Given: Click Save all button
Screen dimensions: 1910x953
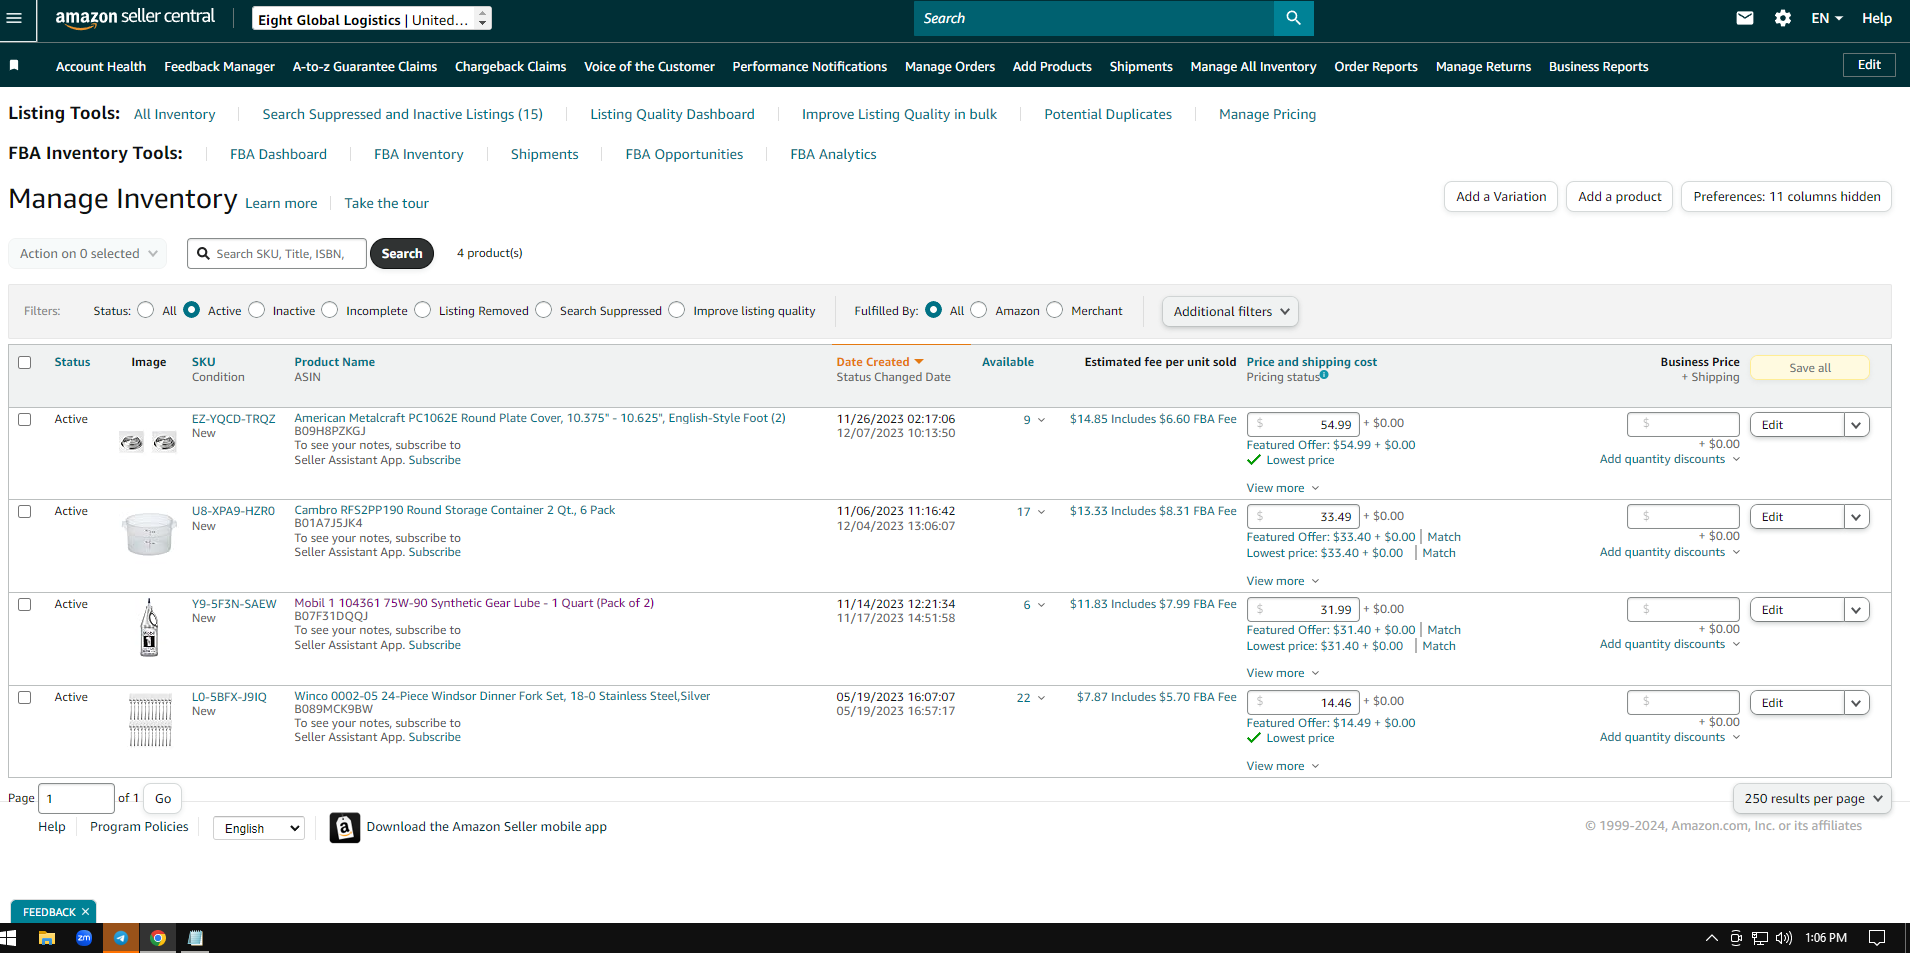Looking at the screenshot, I should pos(1810,368).
